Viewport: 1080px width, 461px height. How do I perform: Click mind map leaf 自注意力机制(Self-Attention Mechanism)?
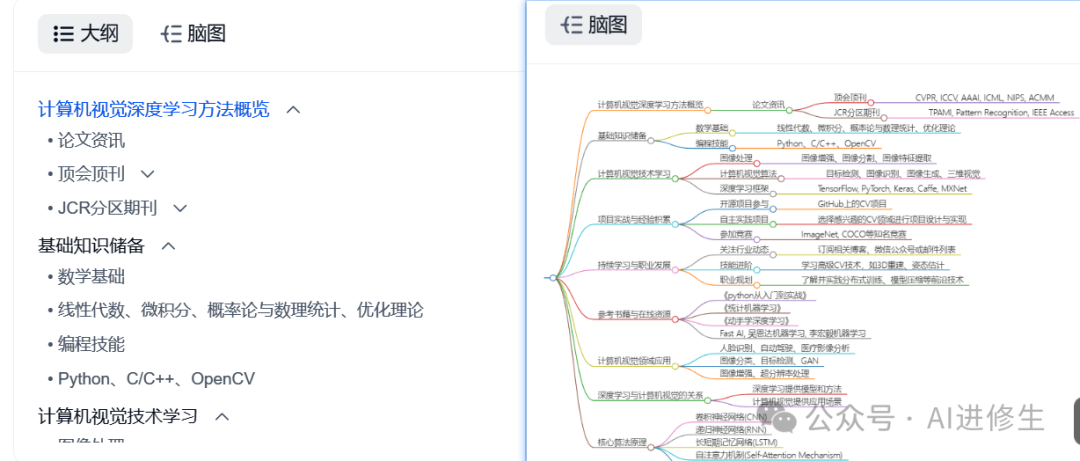point(768,455)
